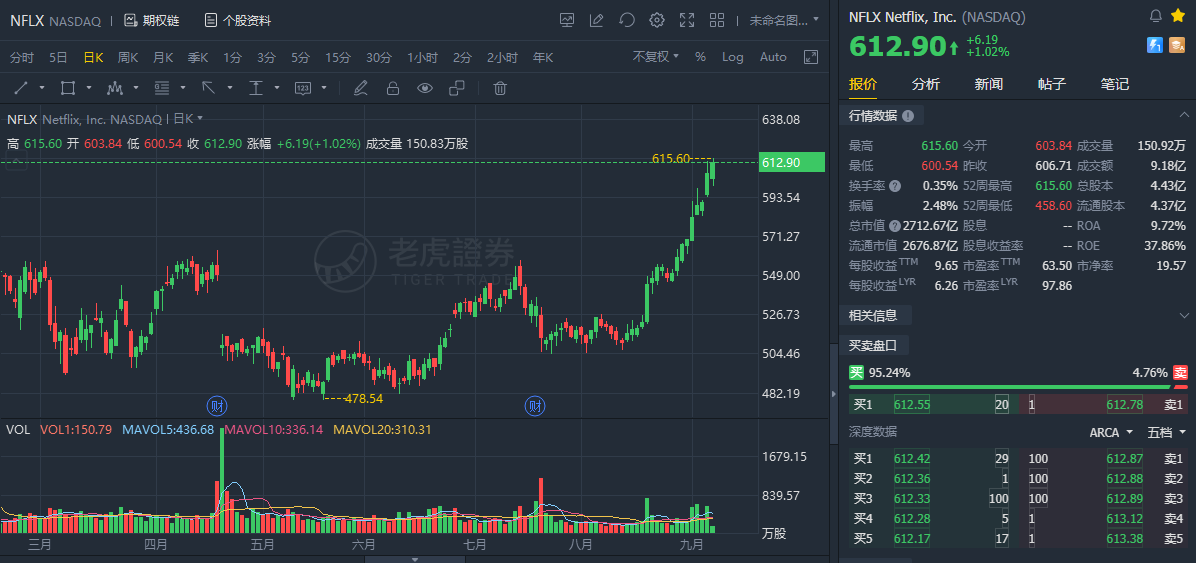Viewport: 1196px width, 563px height.
Task: Toggle the watchlist star favorite
Action: [1178, 16]
